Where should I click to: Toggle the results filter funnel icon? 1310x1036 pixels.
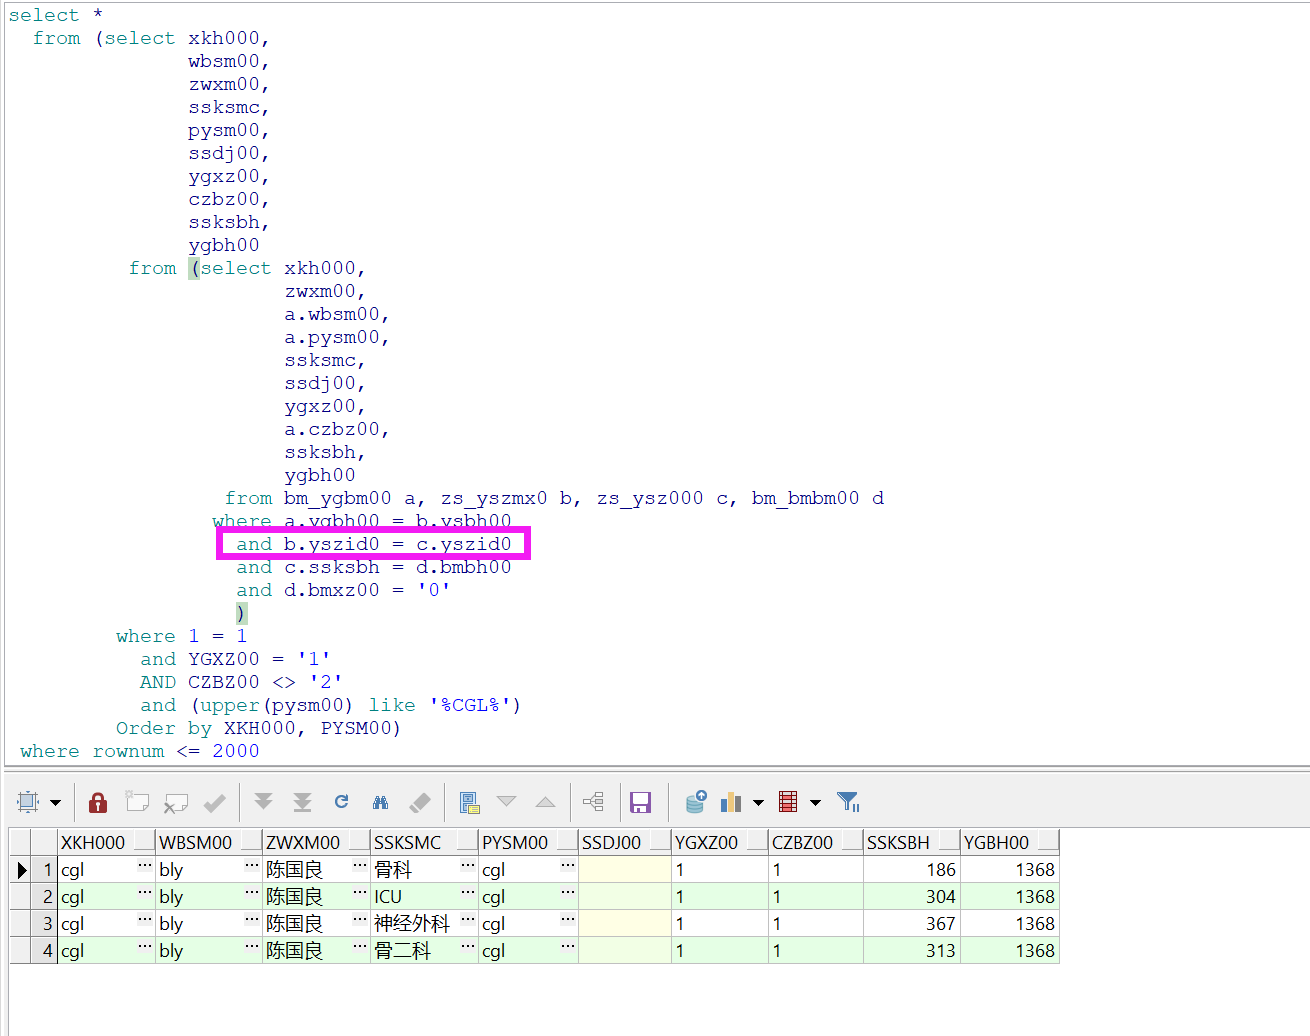coord(848,802)
